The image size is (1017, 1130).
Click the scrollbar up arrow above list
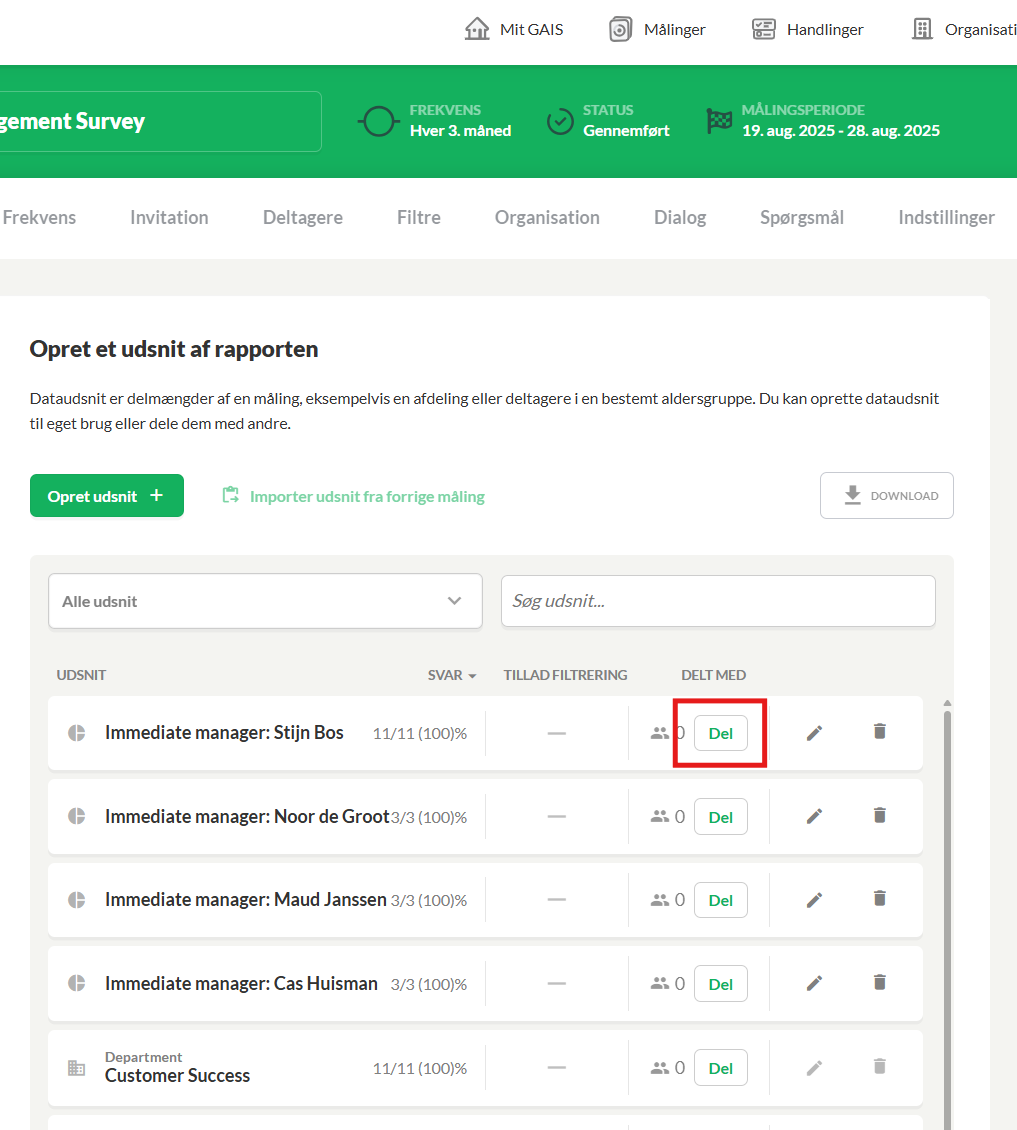(947, 703)
